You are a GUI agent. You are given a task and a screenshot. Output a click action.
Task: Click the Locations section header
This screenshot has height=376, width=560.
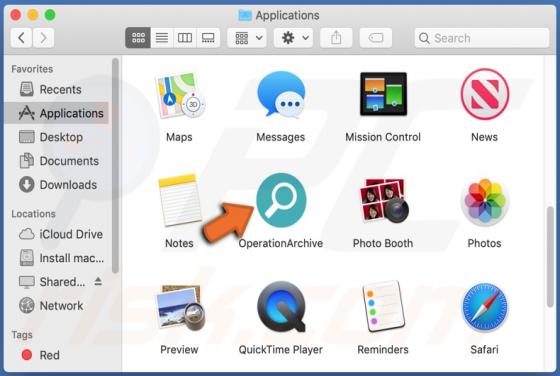point(34,214)
